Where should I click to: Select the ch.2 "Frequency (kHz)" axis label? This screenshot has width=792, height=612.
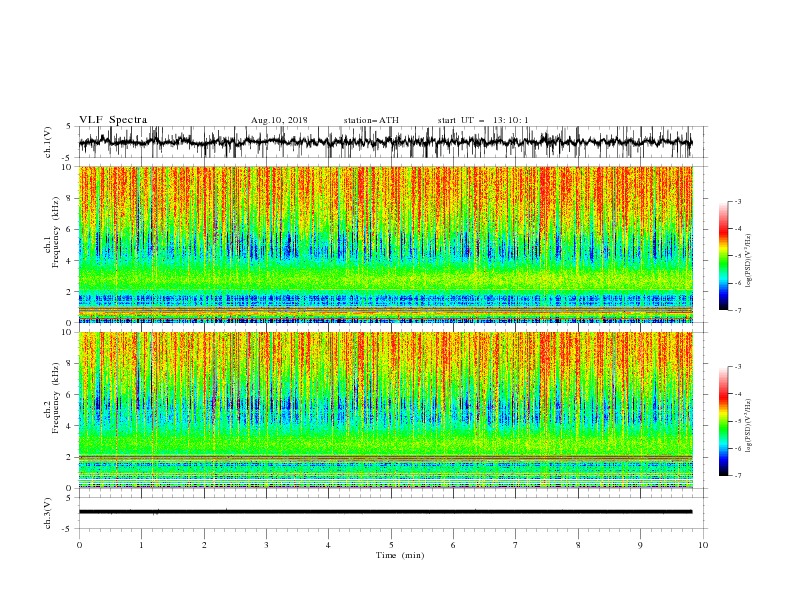point(56,398)
